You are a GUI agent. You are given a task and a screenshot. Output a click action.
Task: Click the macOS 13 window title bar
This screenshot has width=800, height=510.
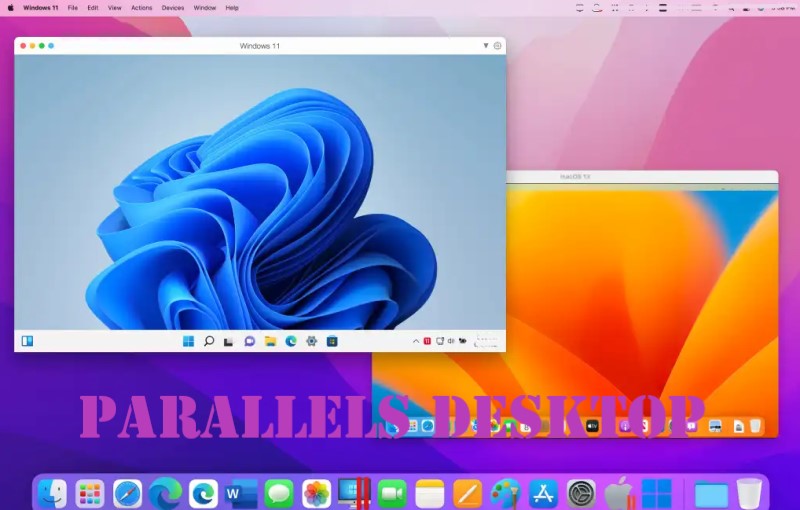point(642,176)
